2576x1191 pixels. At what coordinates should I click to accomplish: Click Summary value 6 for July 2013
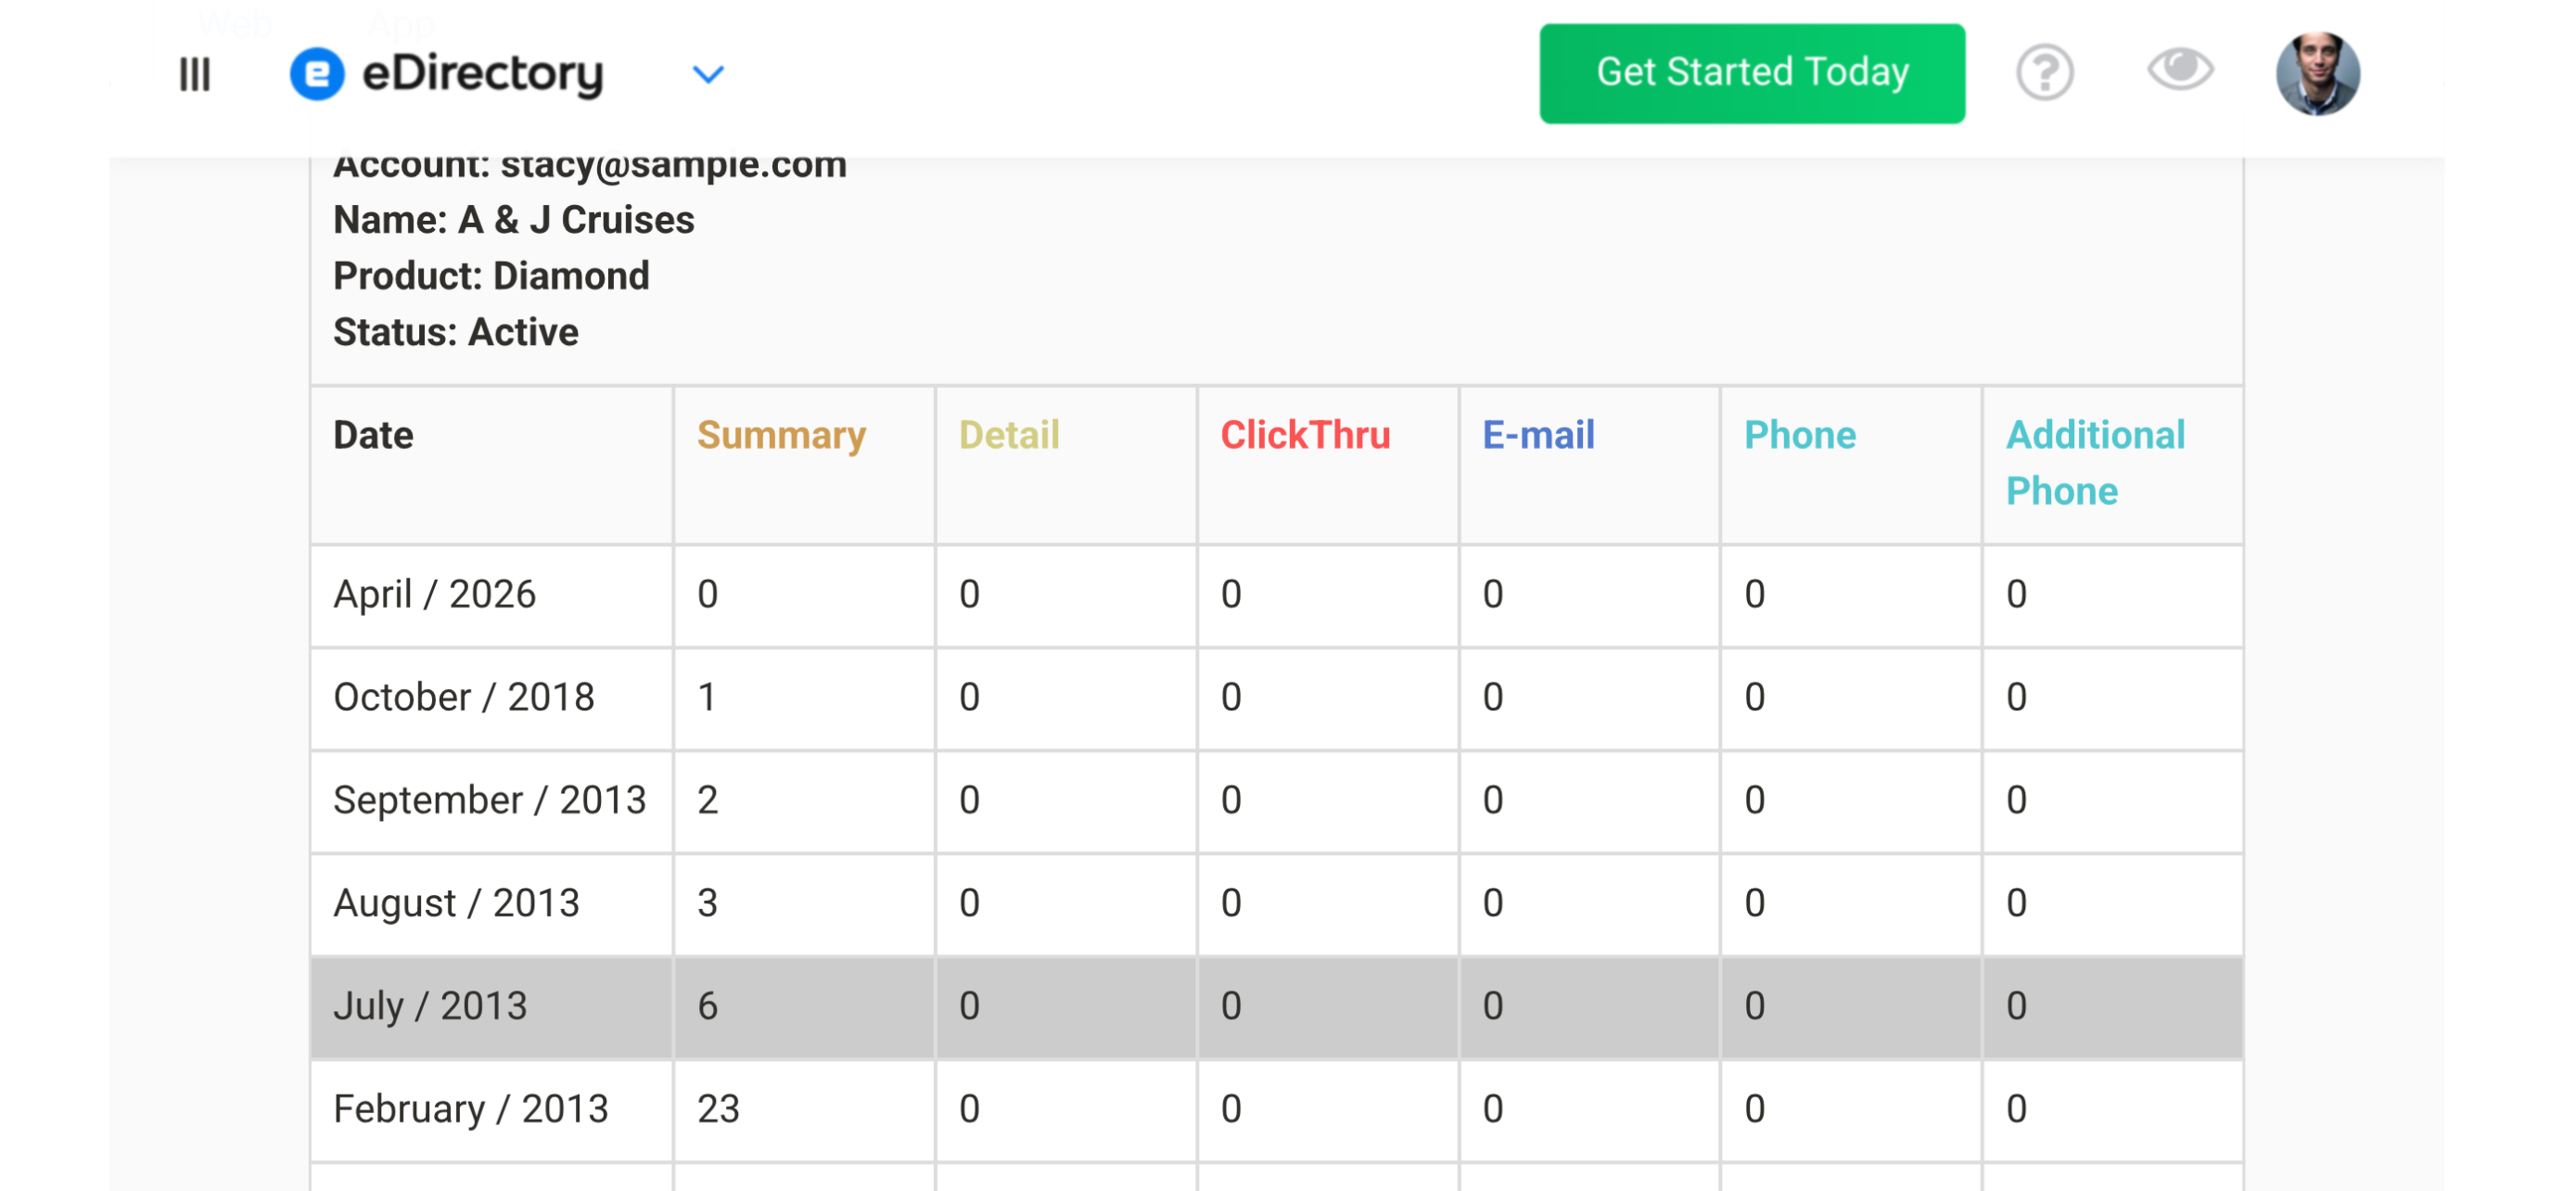coord(708,1007)
